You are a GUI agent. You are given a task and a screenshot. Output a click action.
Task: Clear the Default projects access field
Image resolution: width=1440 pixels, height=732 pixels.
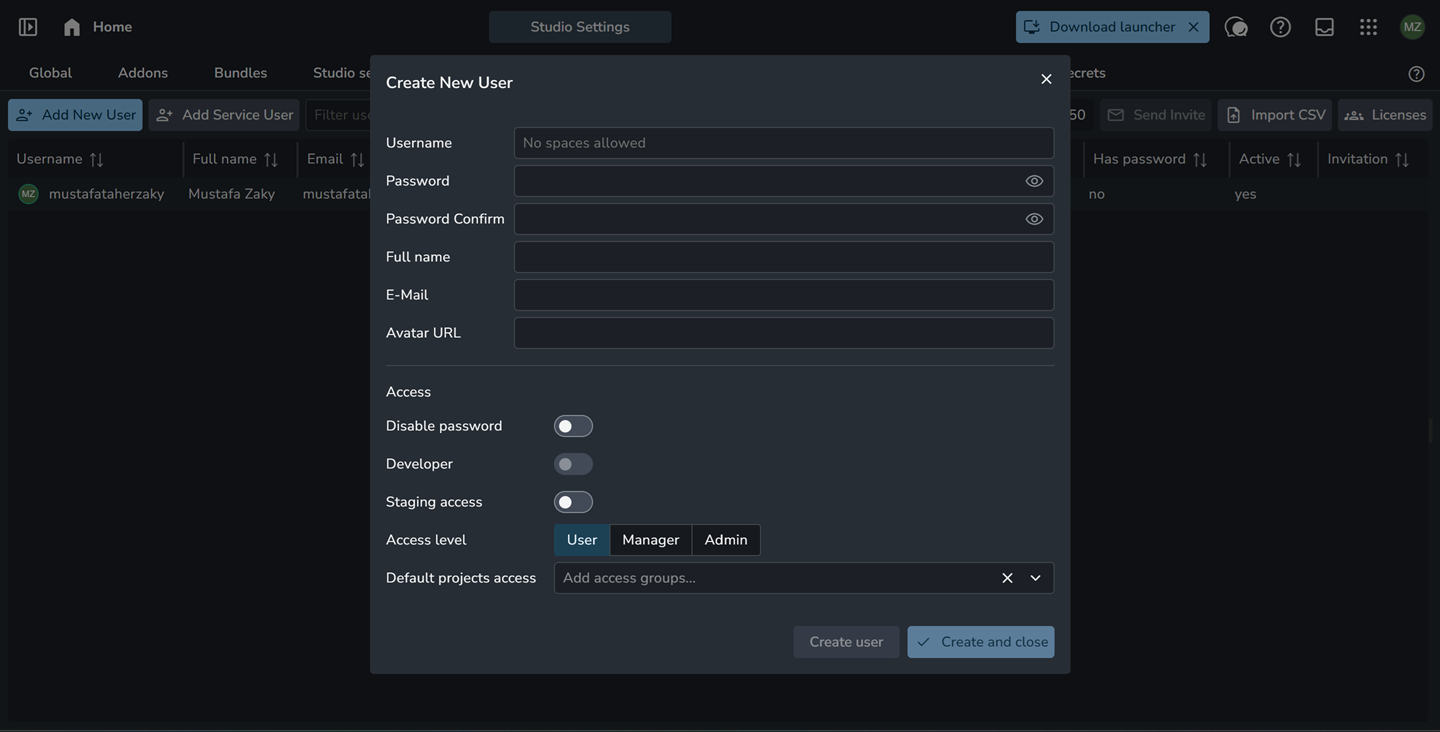pyautogui.click(x=1007, y=578)
